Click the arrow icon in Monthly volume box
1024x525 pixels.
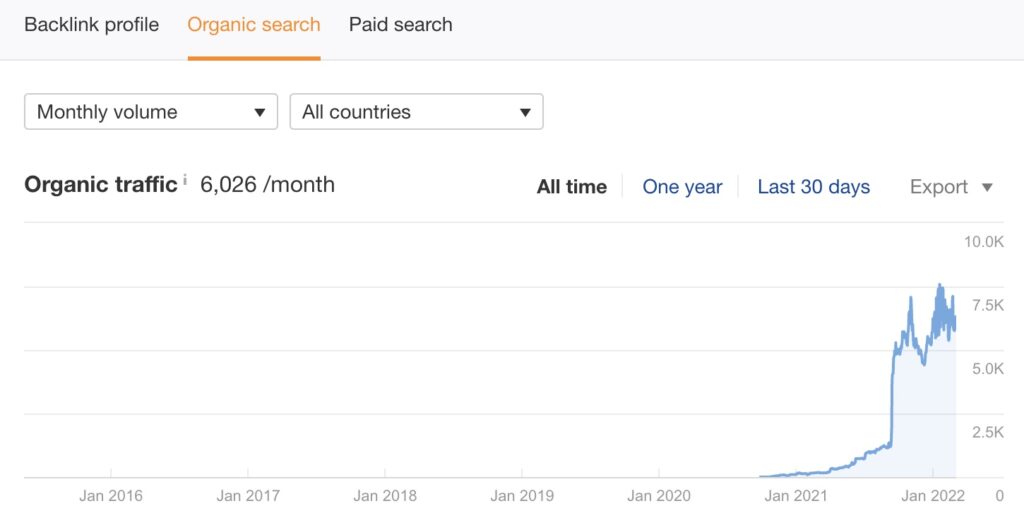260,113
